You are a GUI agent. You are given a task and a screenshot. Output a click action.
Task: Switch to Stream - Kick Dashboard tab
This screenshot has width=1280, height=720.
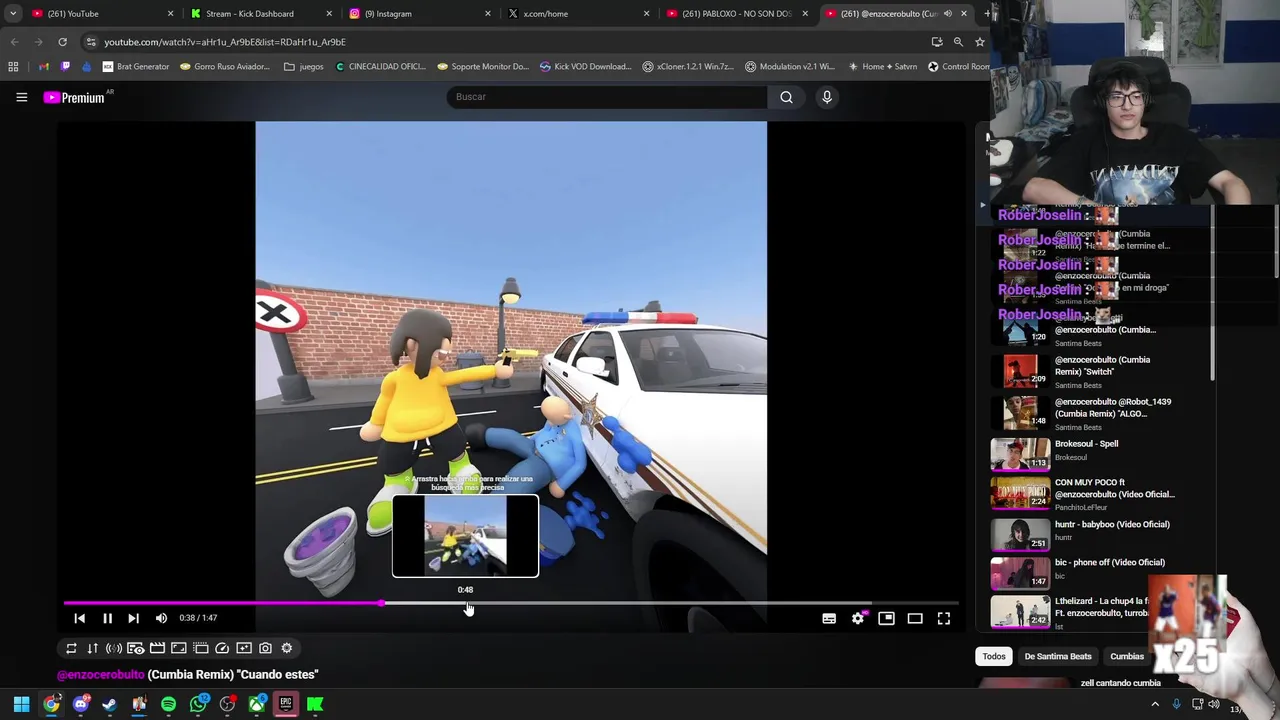262,14
